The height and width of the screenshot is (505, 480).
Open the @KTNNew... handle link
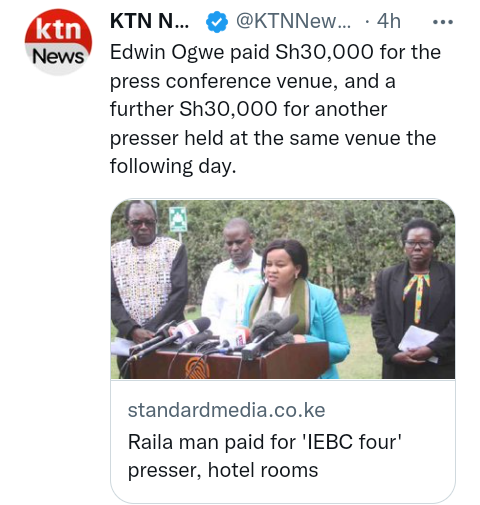click(293, 21)
